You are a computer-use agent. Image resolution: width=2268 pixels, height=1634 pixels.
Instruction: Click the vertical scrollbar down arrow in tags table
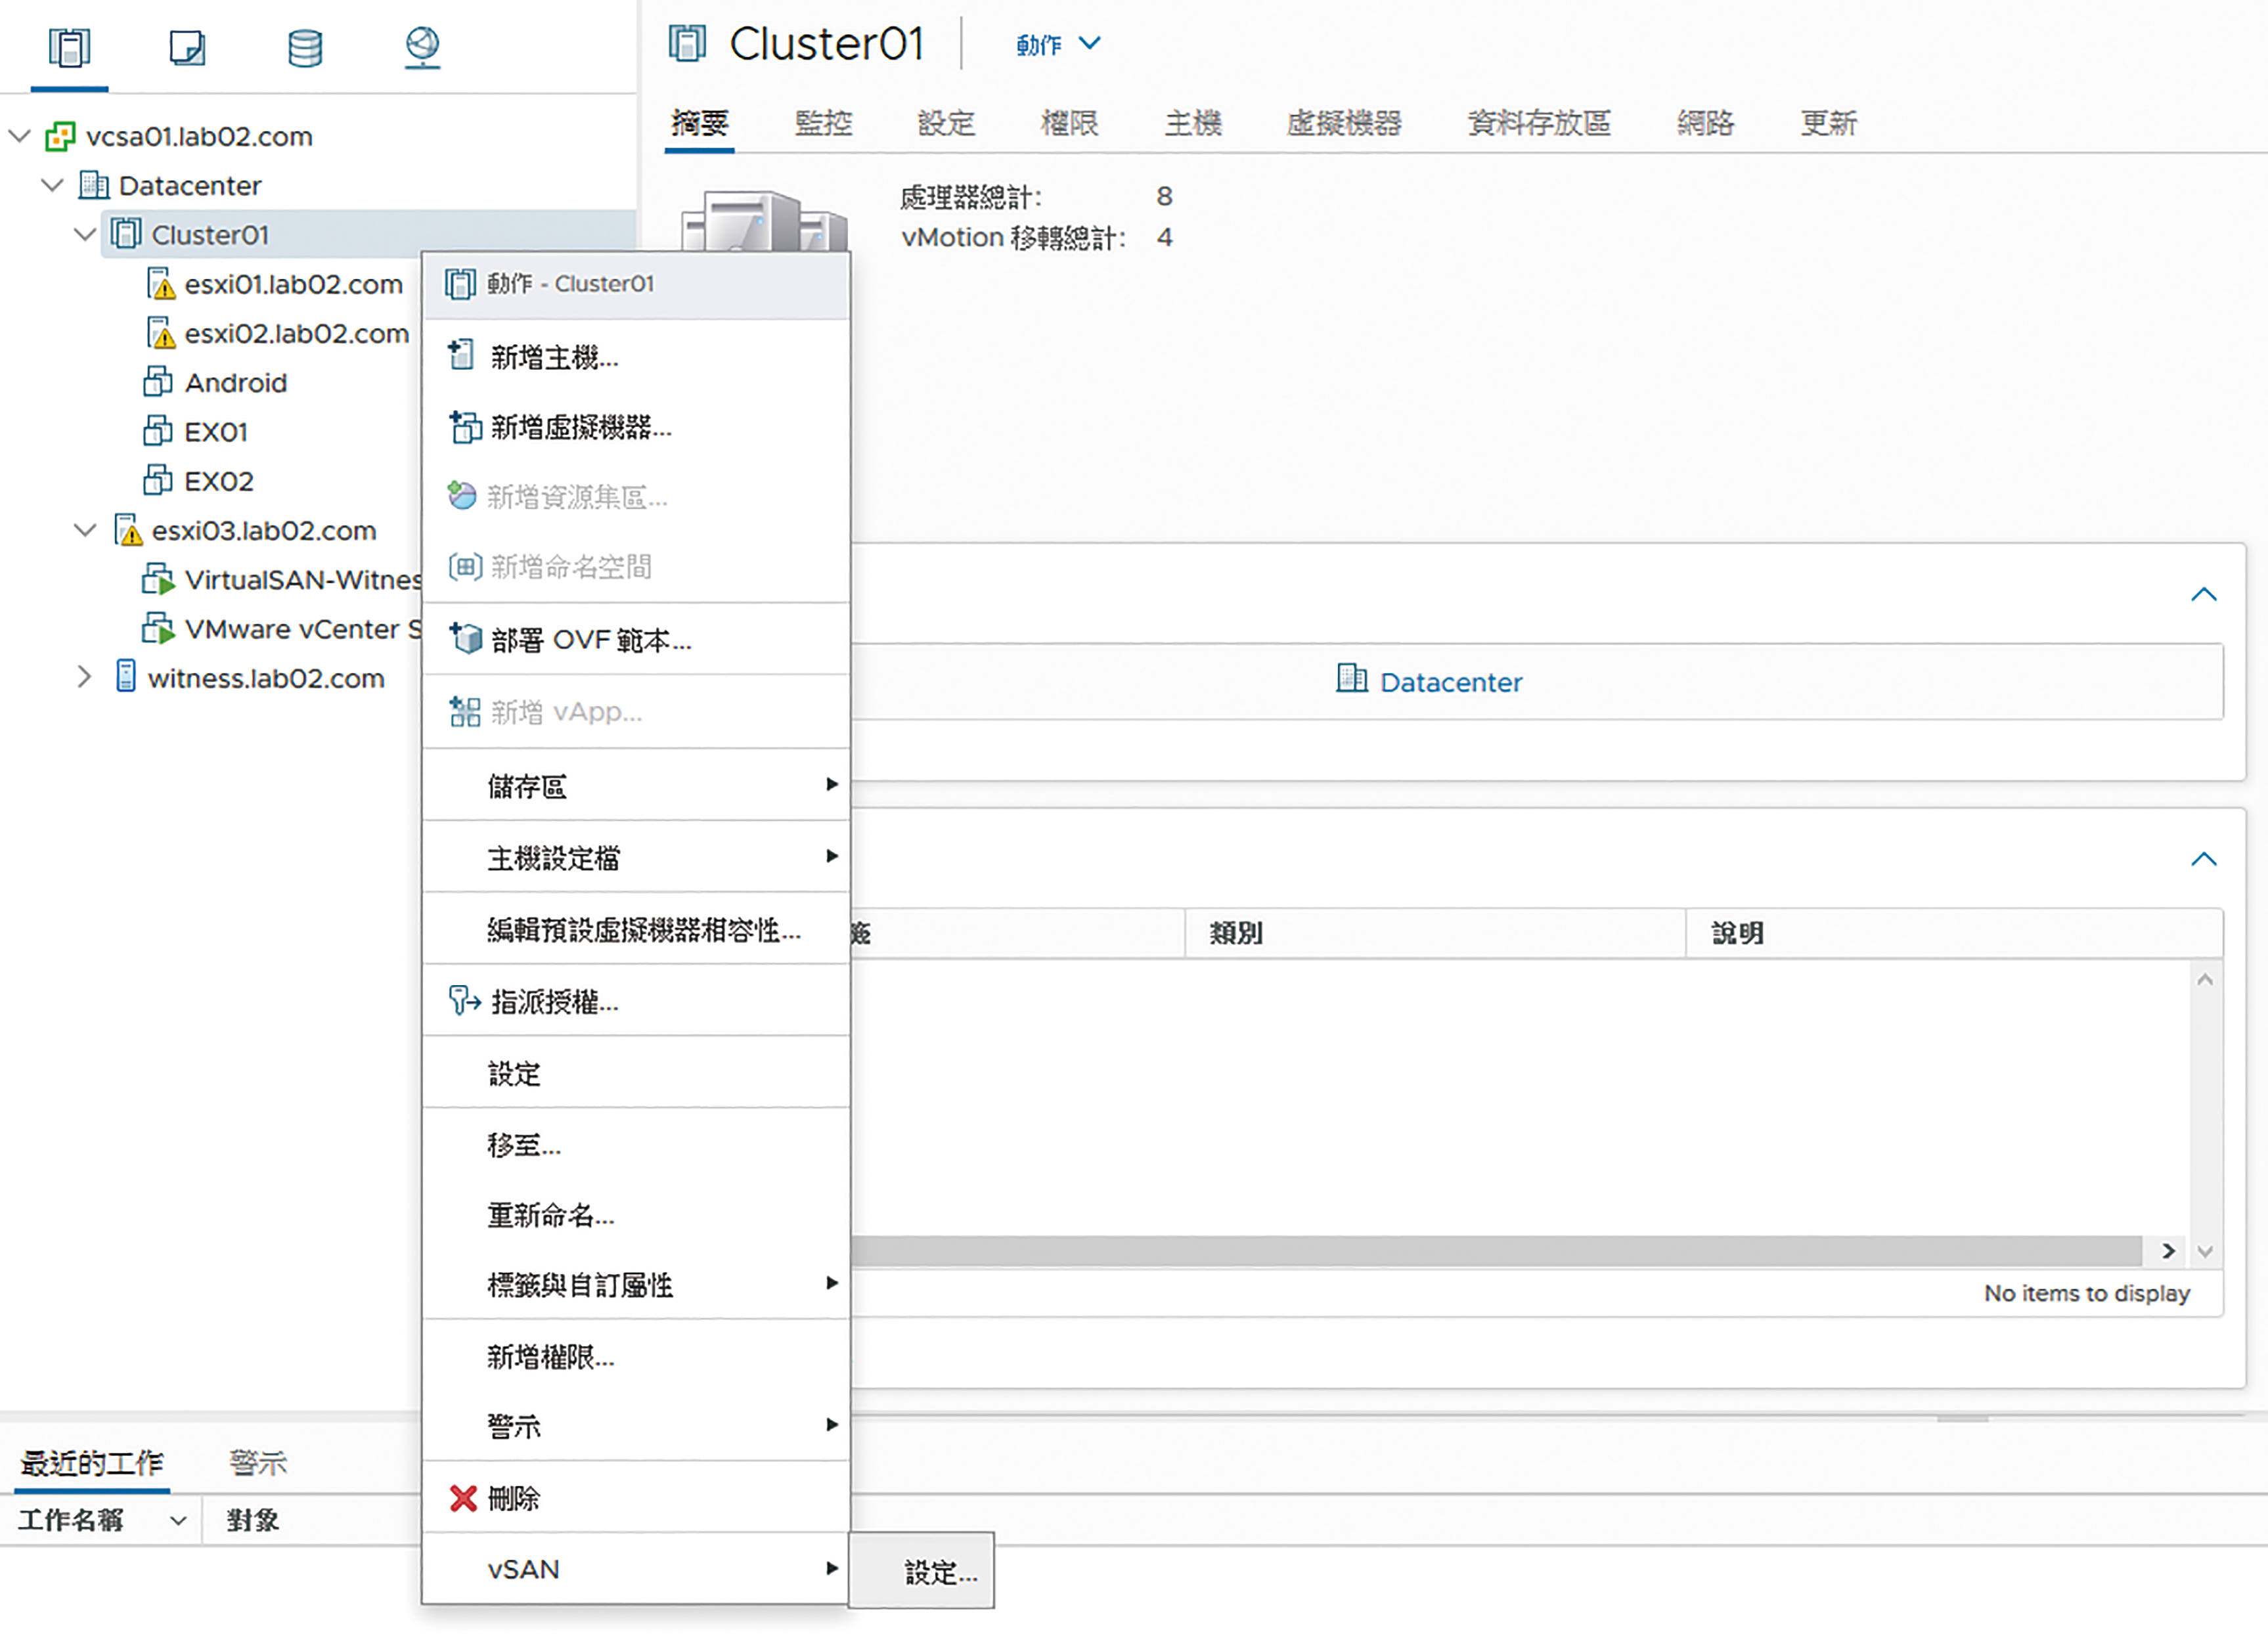pyautogui.click(x=2205, y=1251)
